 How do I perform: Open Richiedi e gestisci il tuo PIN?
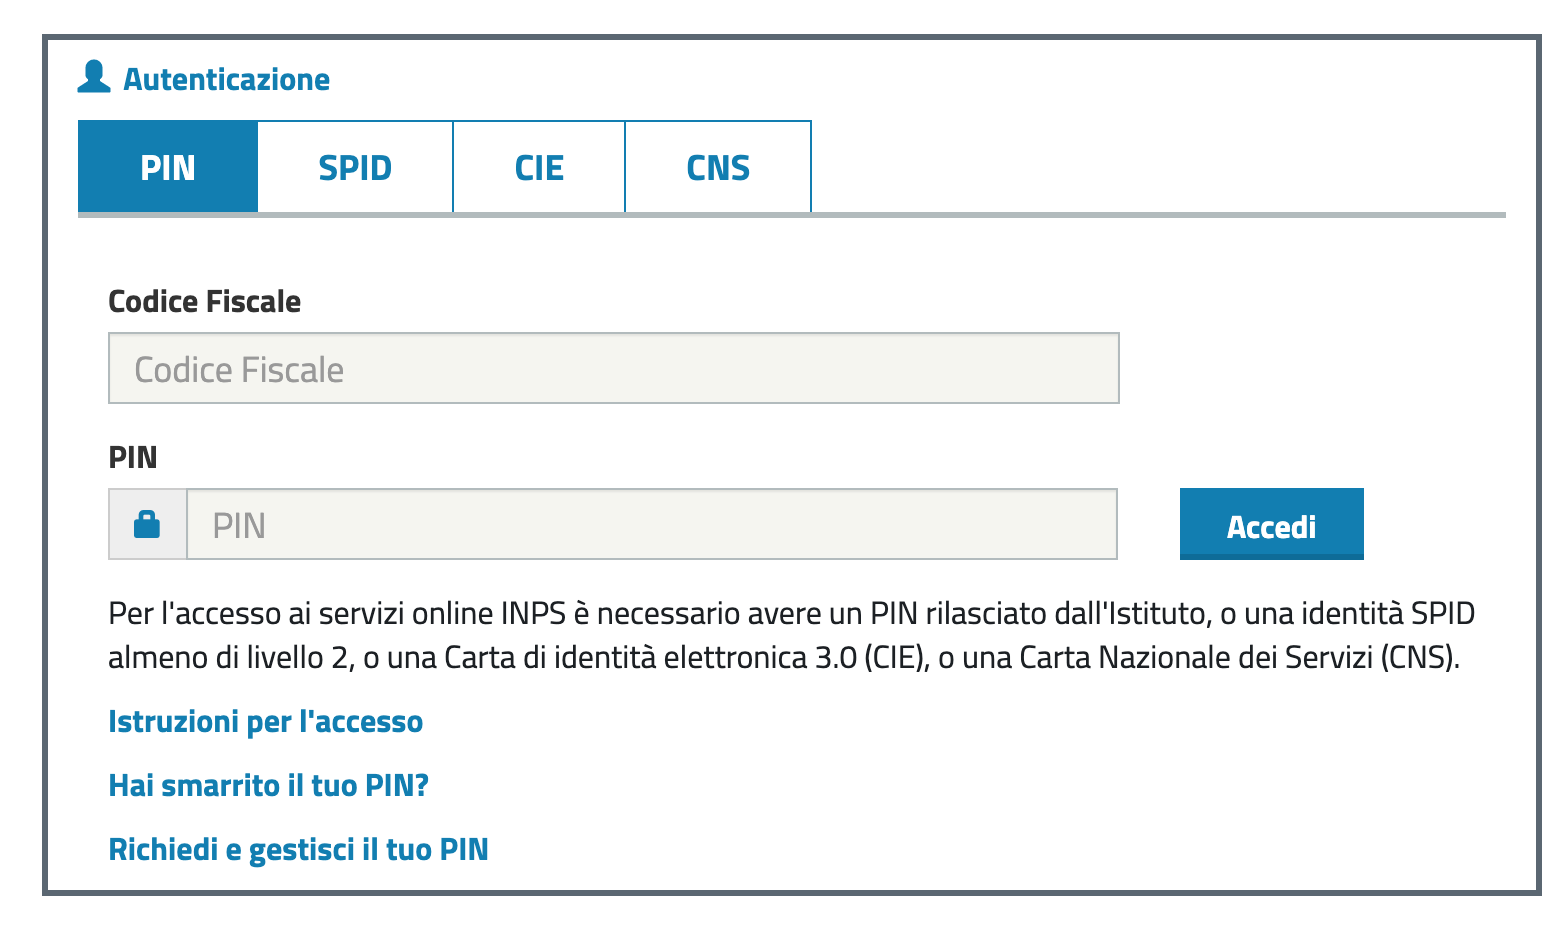click(298, 849)
